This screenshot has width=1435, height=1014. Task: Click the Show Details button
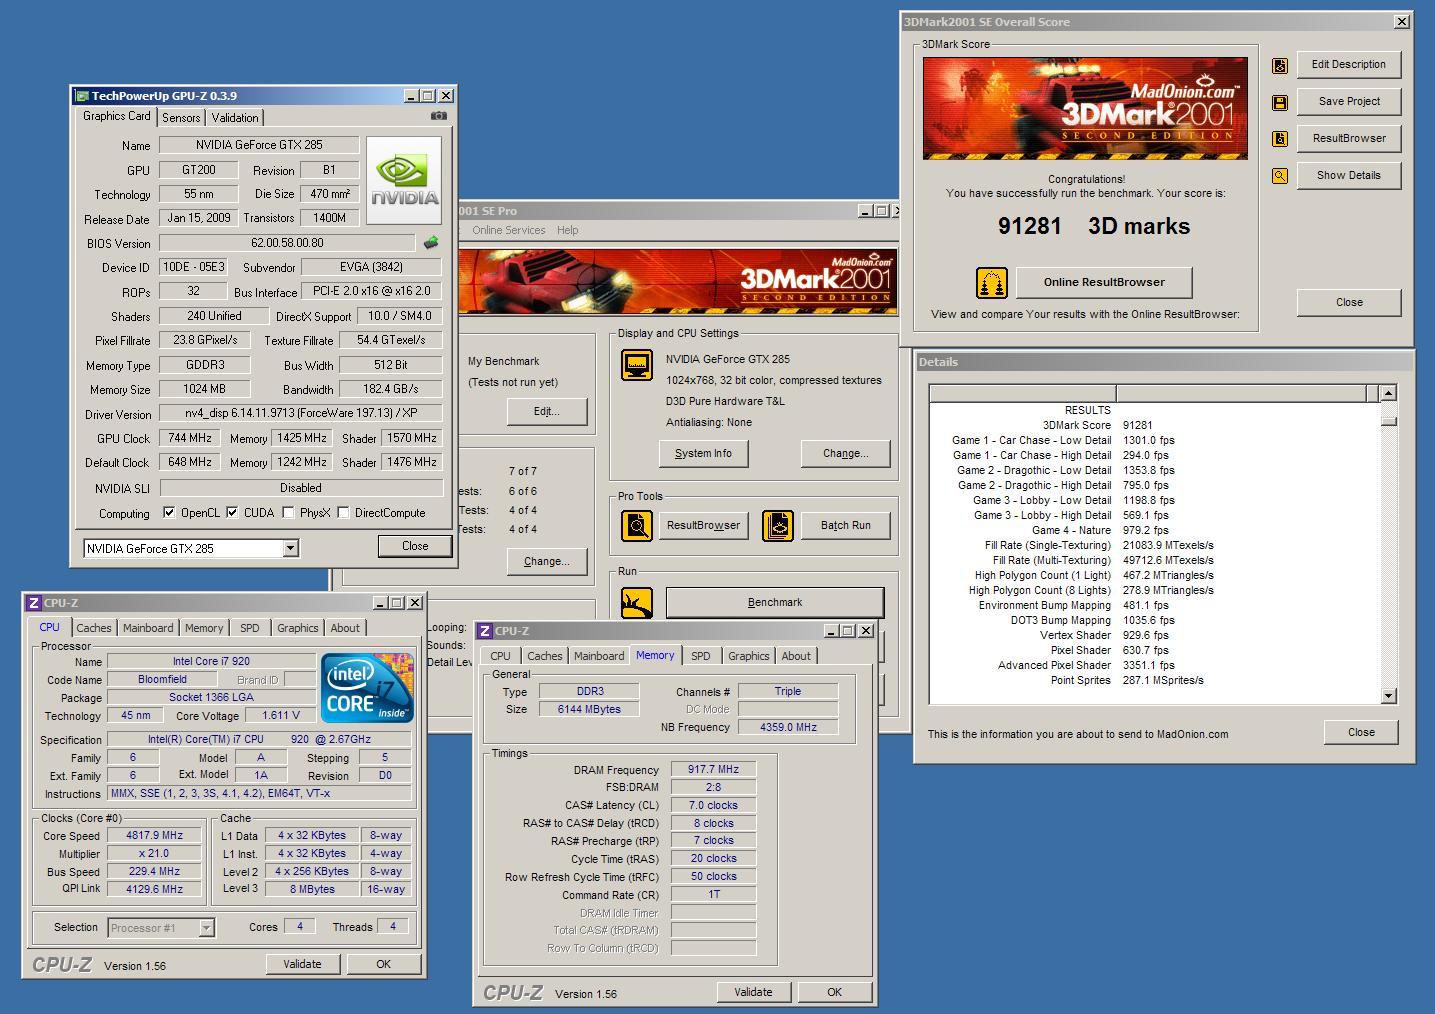(x=1349, y=175)
